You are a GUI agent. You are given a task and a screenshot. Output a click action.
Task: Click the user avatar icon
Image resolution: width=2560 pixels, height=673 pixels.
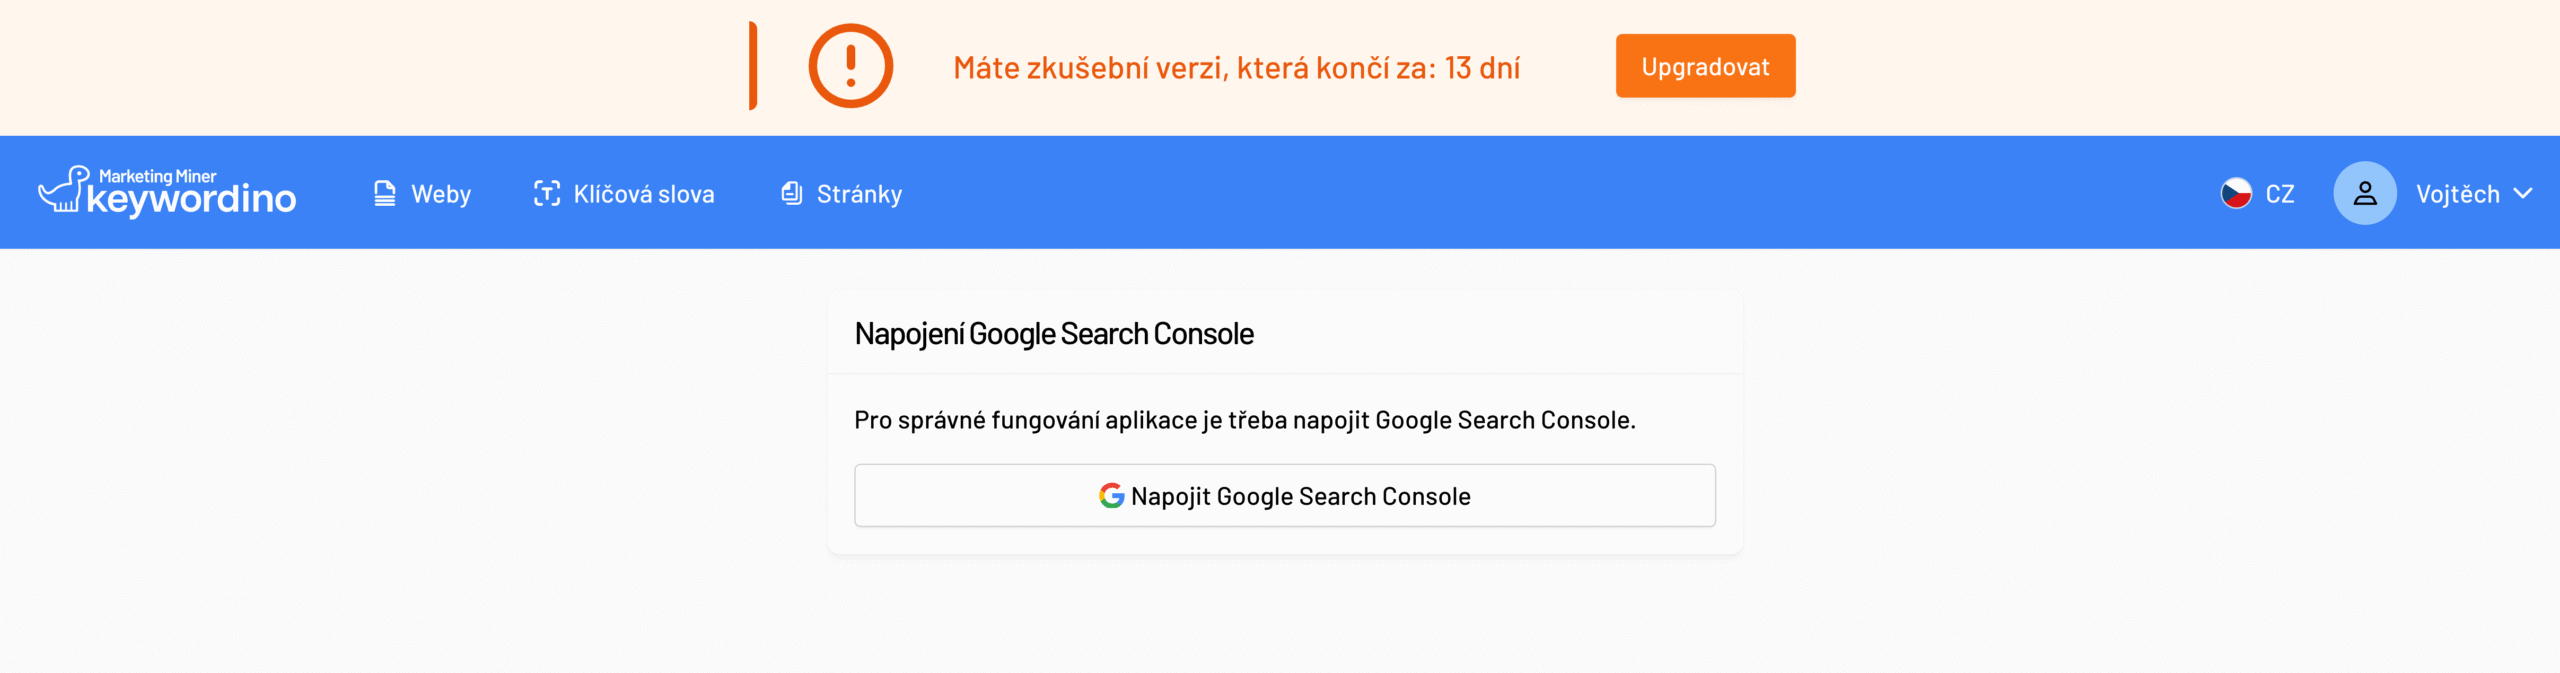point(2364,193)
